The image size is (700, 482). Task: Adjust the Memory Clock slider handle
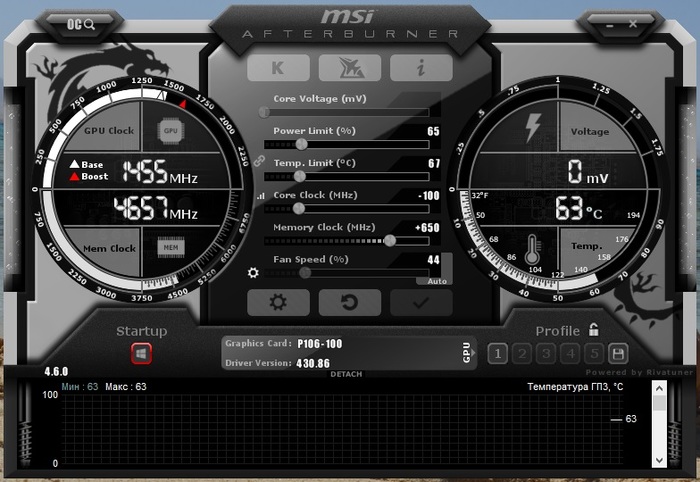tap(390, 241)
